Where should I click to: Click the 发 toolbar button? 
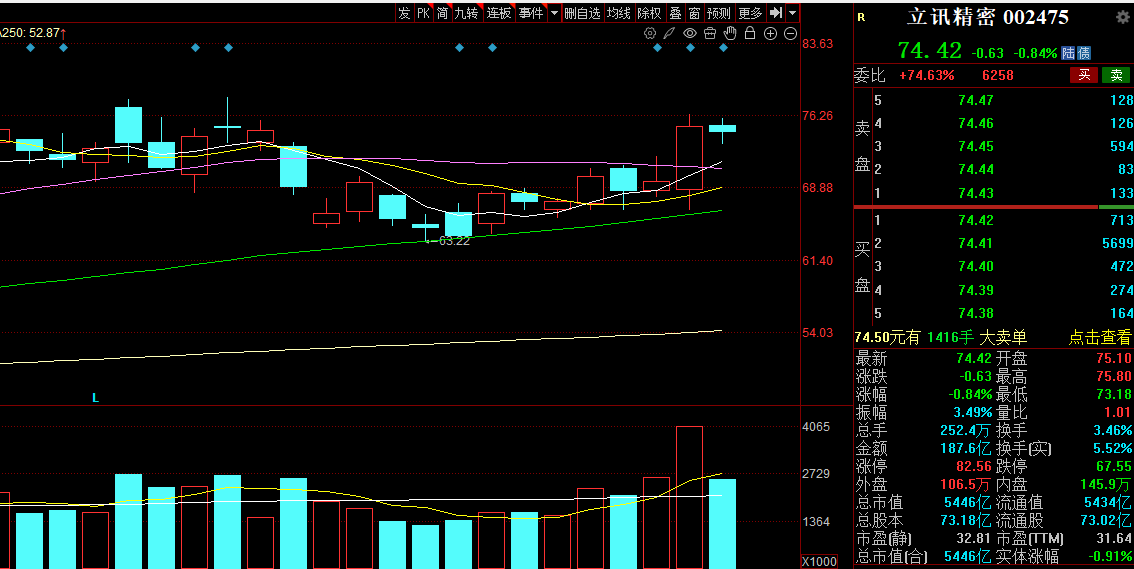click(x=404, y=13)
